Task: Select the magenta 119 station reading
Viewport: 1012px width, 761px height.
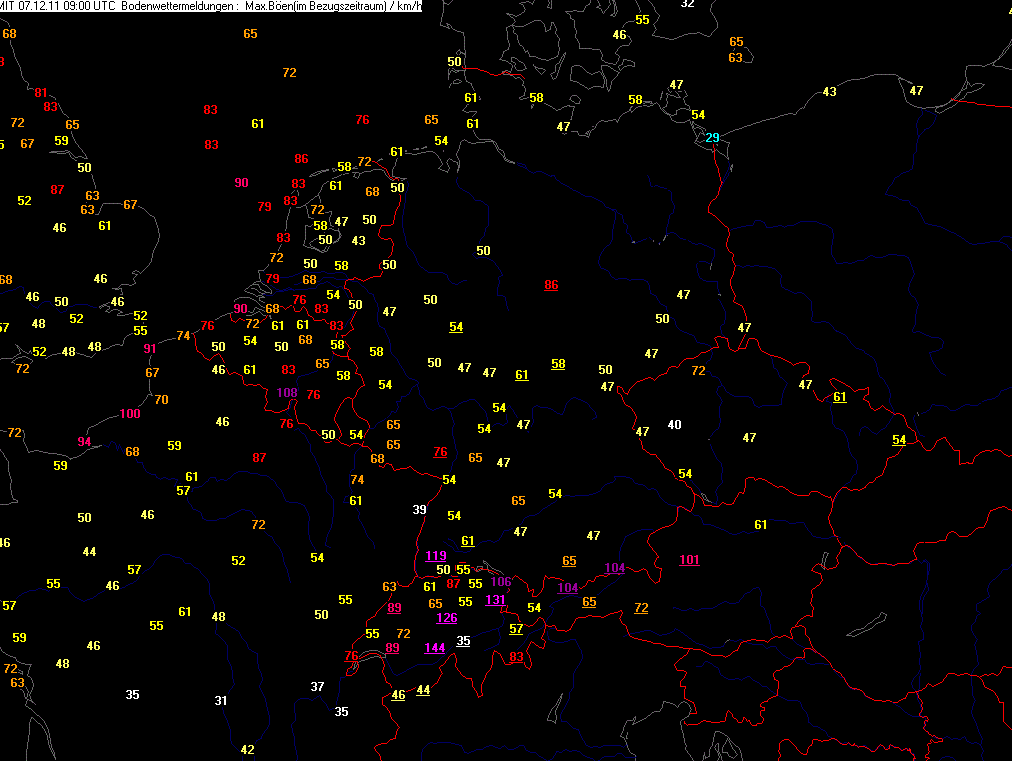Action: pos(435,556)
